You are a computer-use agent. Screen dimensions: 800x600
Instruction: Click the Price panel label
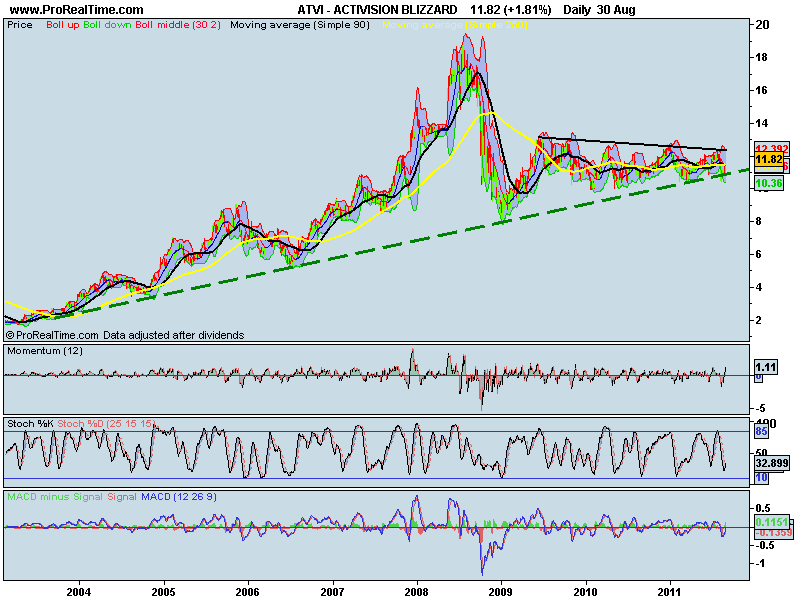(20, 24)
